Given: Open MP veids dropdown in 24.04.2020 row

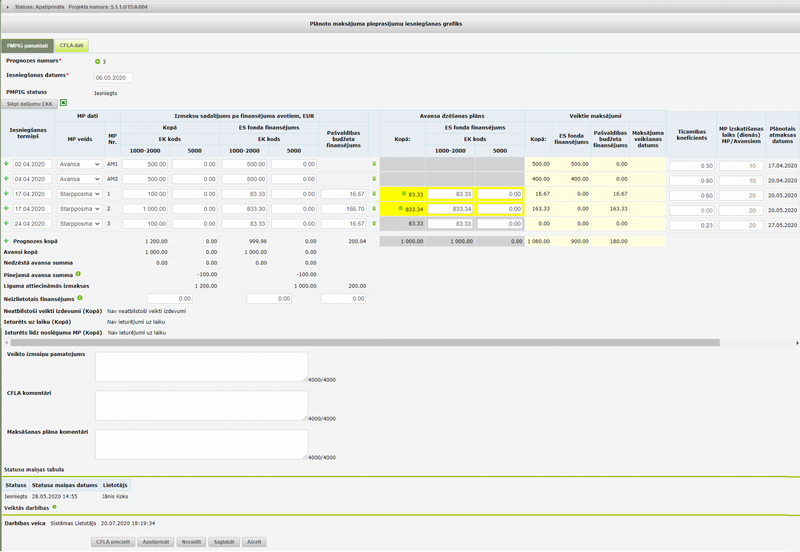Looking at the screenshot, I should pos(79,224).
